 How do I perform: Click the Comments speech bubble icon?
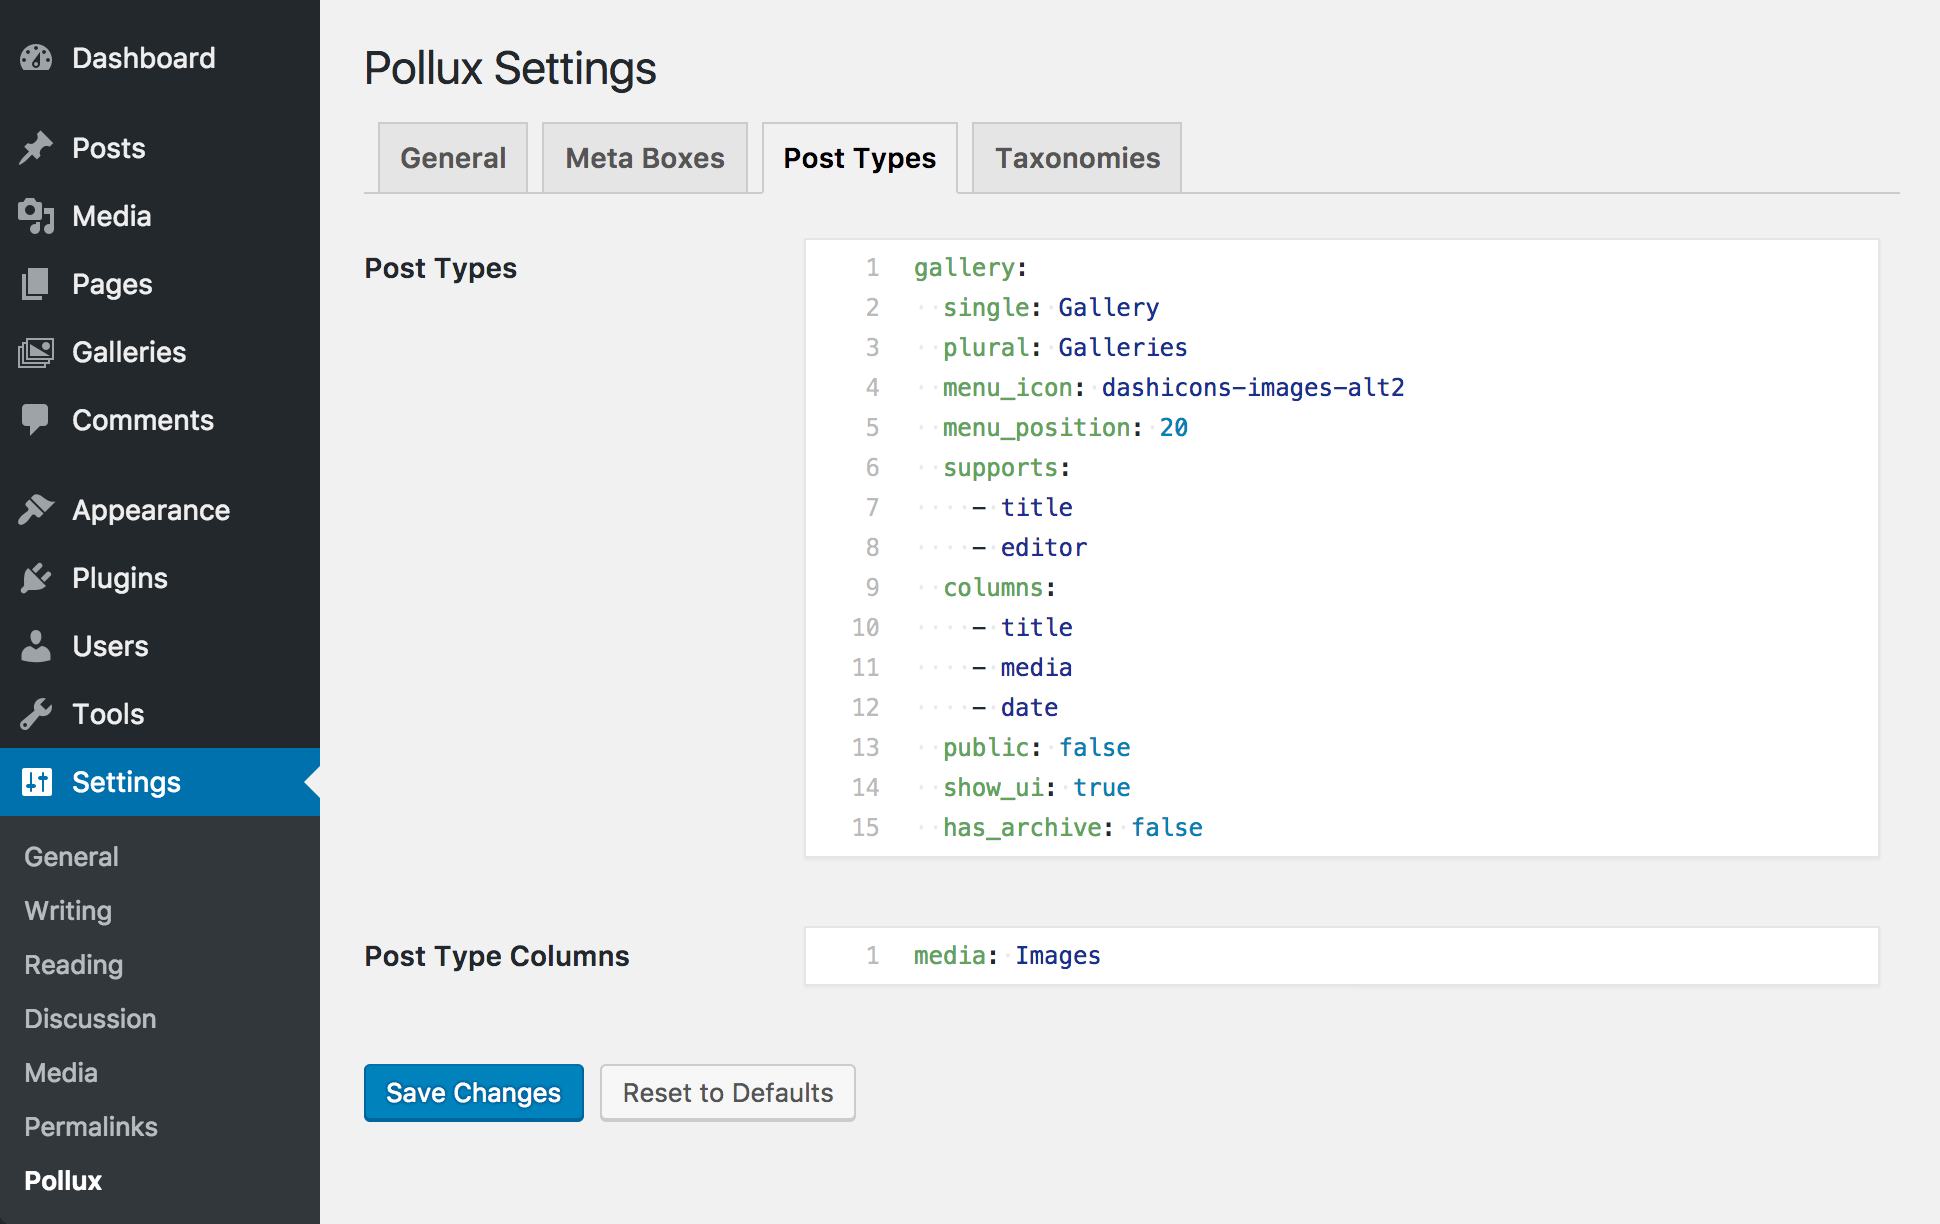pos(36,420)
